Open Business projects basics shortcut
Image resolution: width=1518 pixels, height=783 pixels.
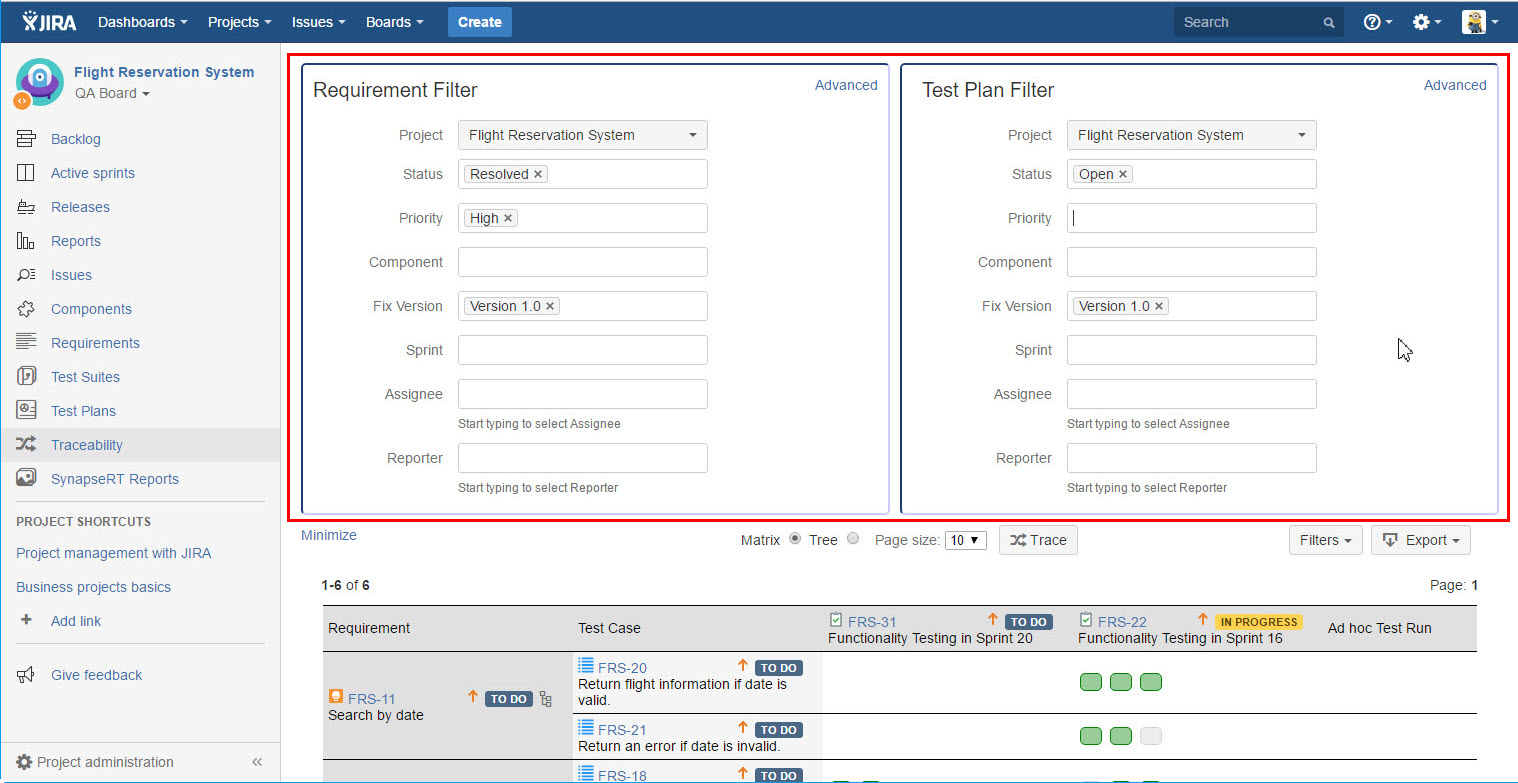[94, 587]
